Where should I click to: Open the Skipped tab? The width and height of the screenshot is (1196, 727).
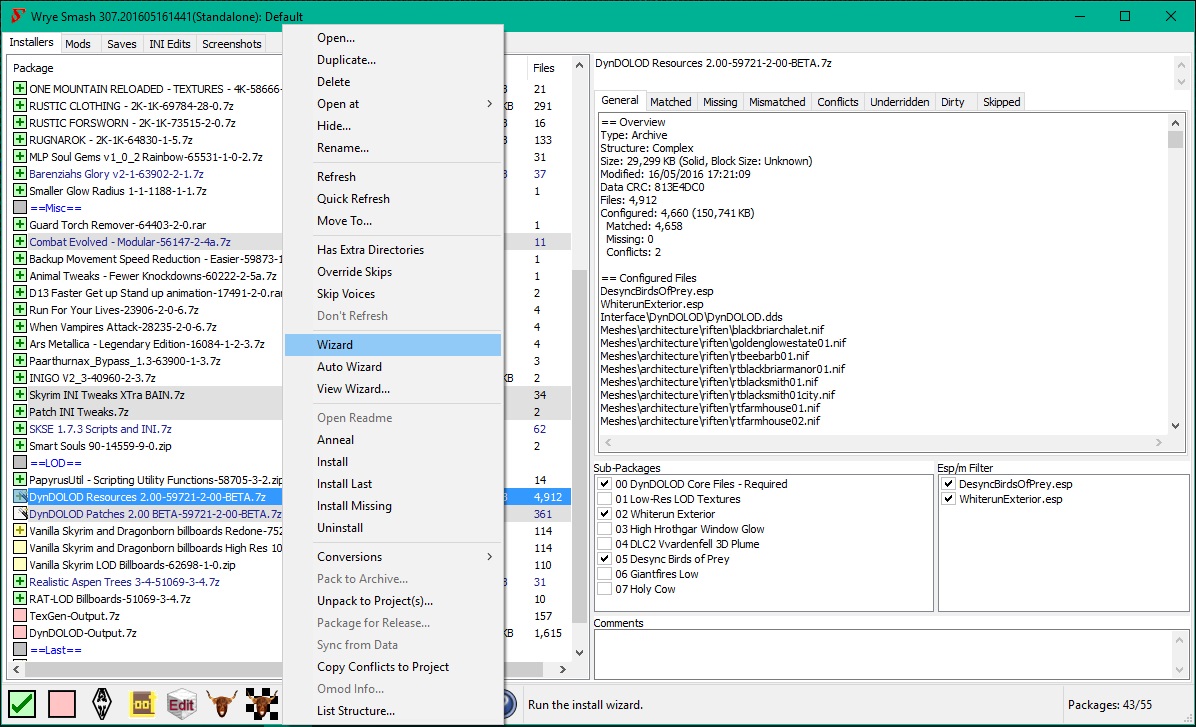click(1001, 101)
